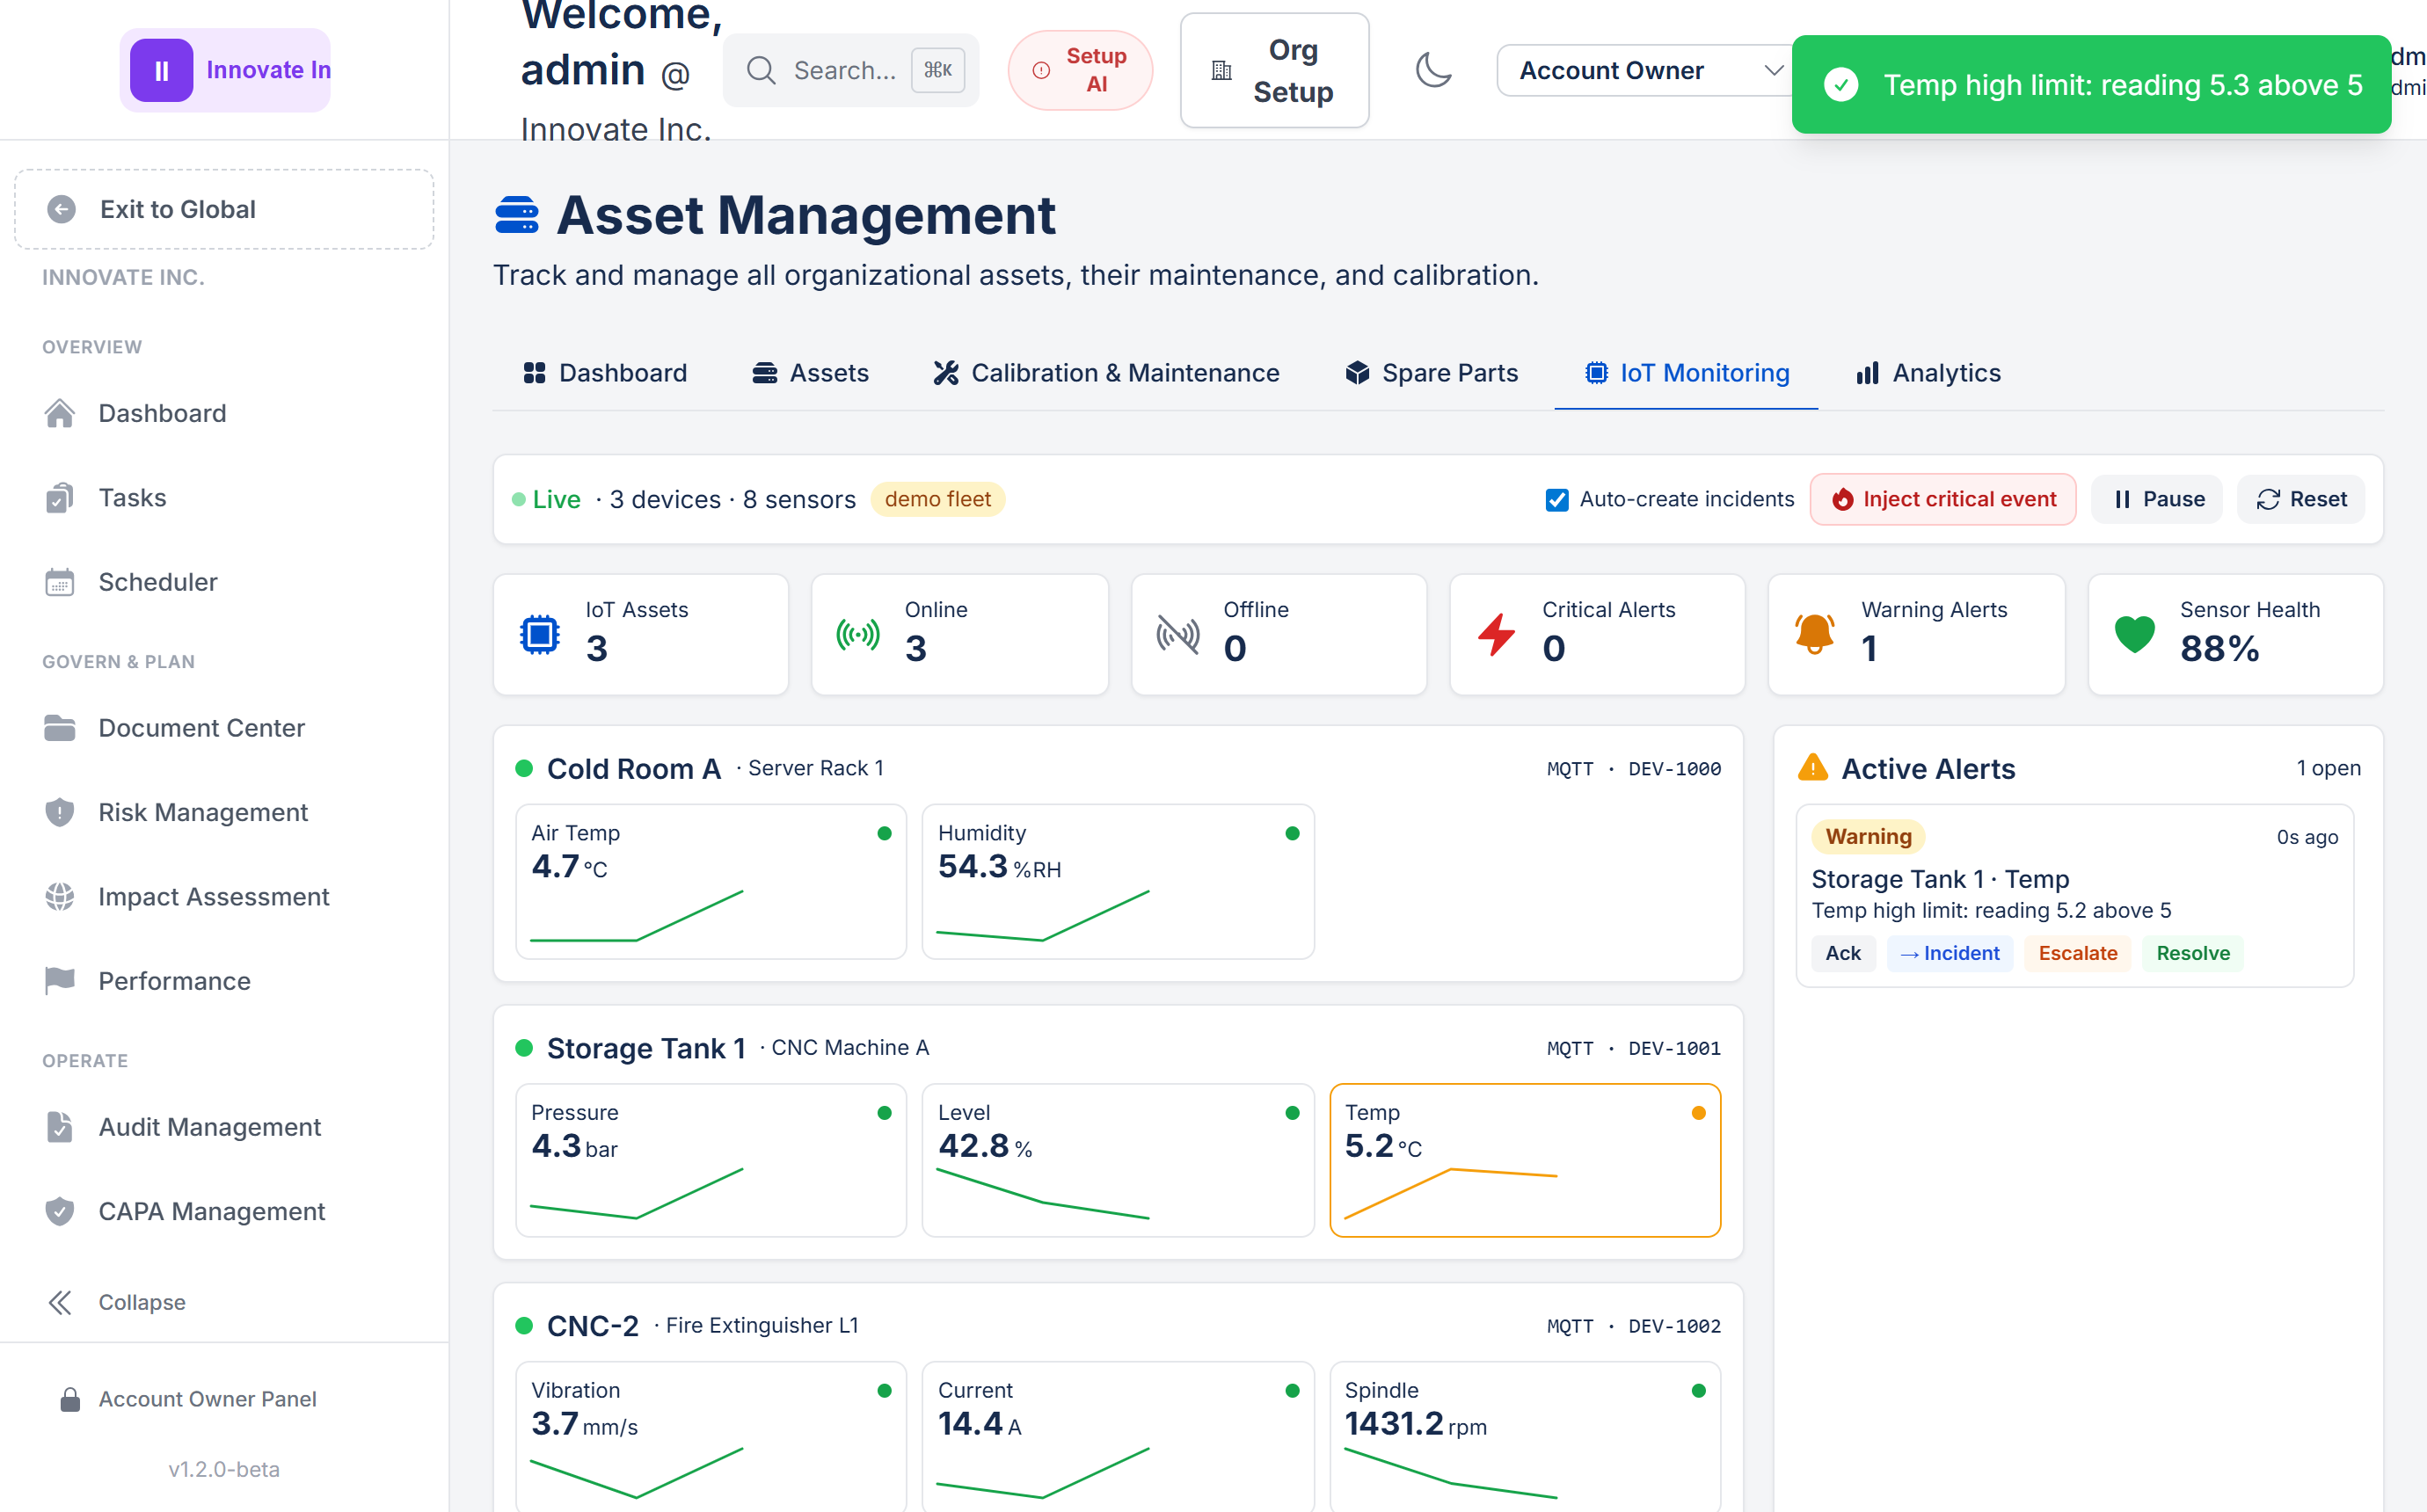This screenshot has height=1512, width=2427.
Task: Escalate the Storage Tank 1 warning
Action: click(2077, 953)
